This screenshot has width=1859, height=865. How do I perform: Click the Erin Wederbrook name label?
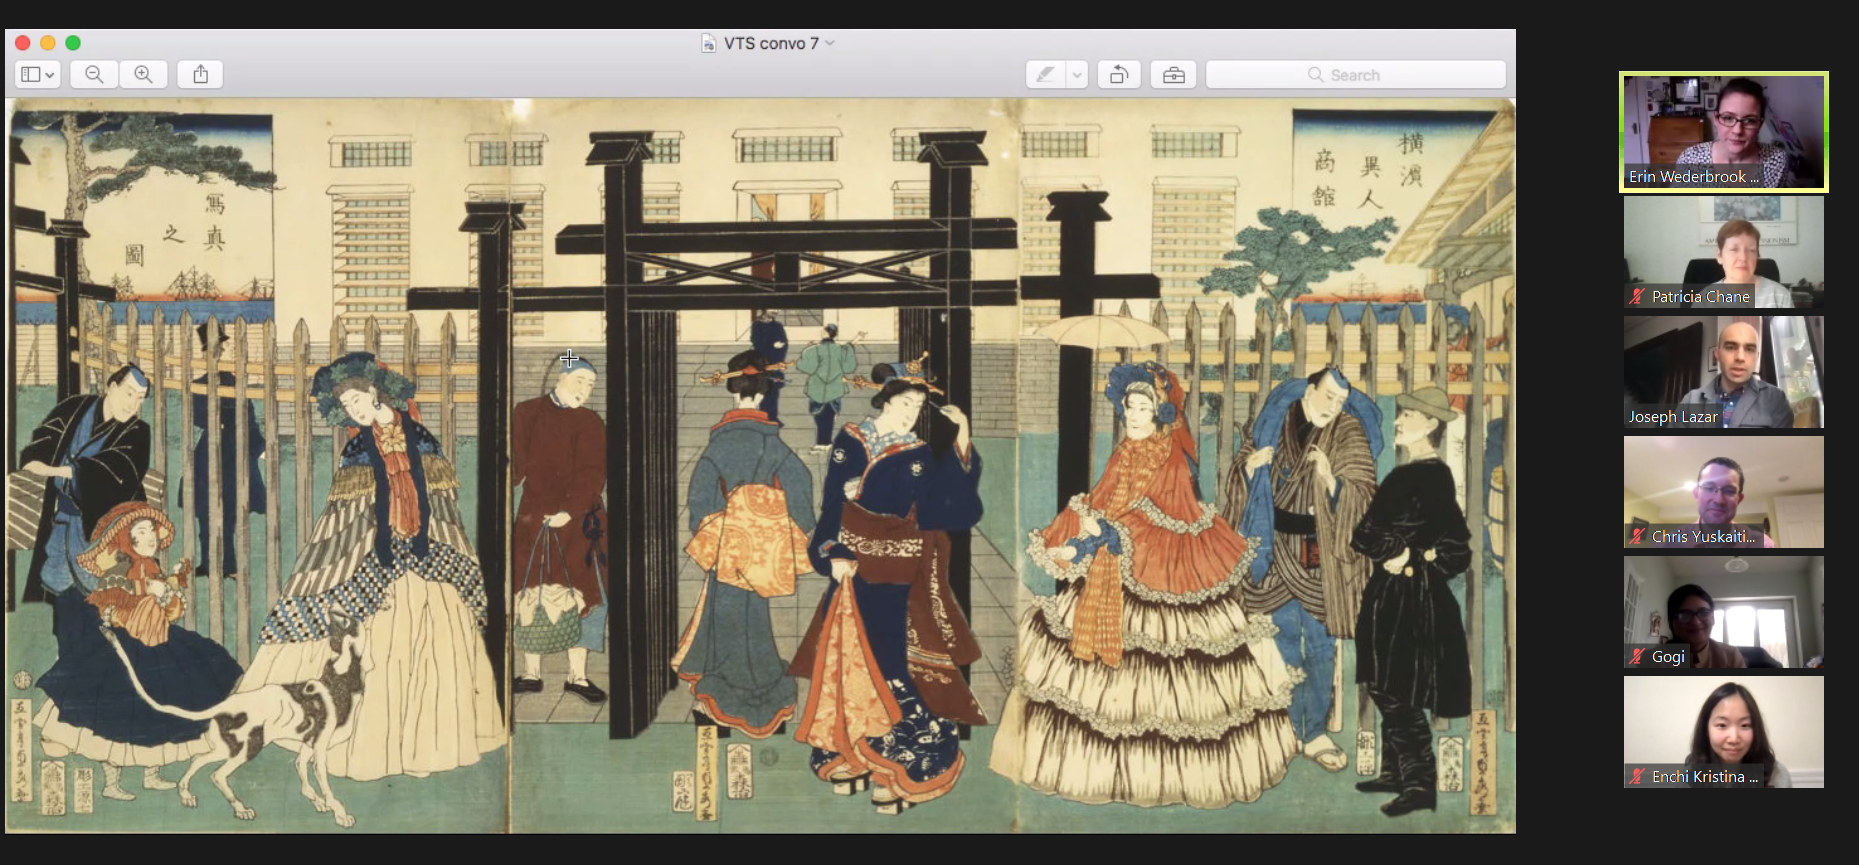click(x=1693, y=177)
